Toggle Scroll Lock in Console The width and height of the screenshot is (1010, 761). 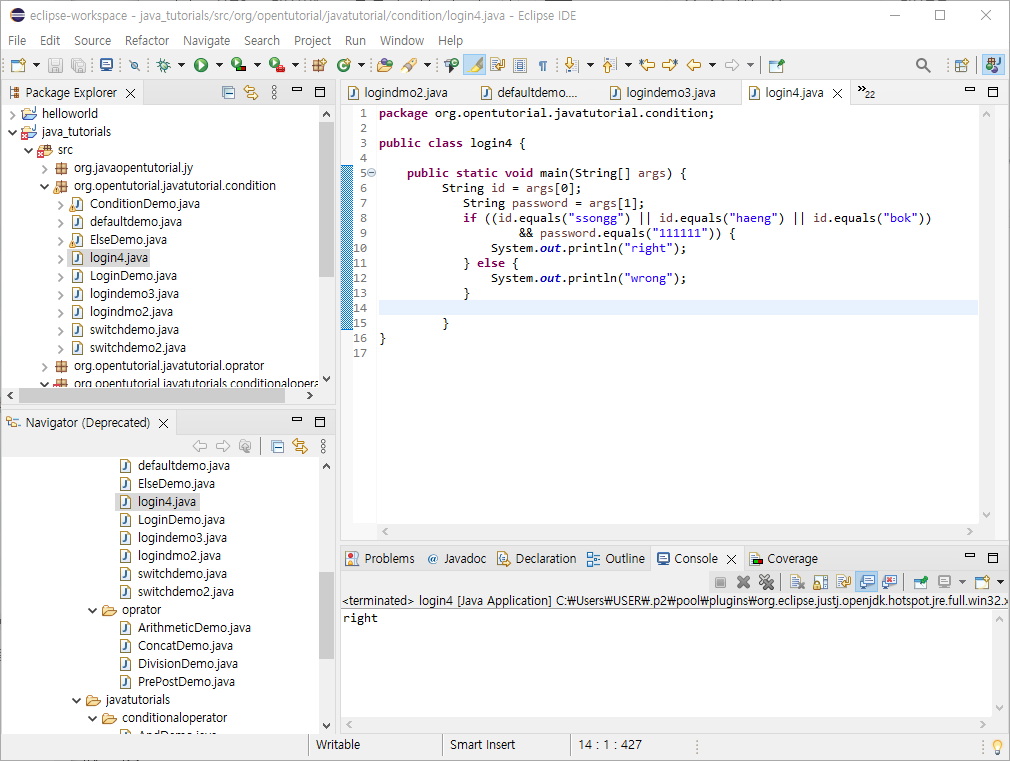tap(821, 583)
